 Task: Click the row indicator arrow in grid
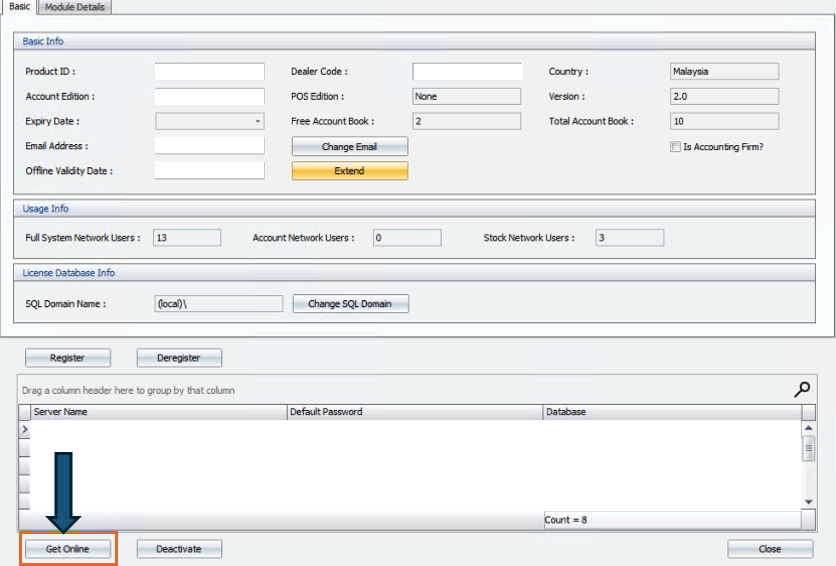(24, 428)
